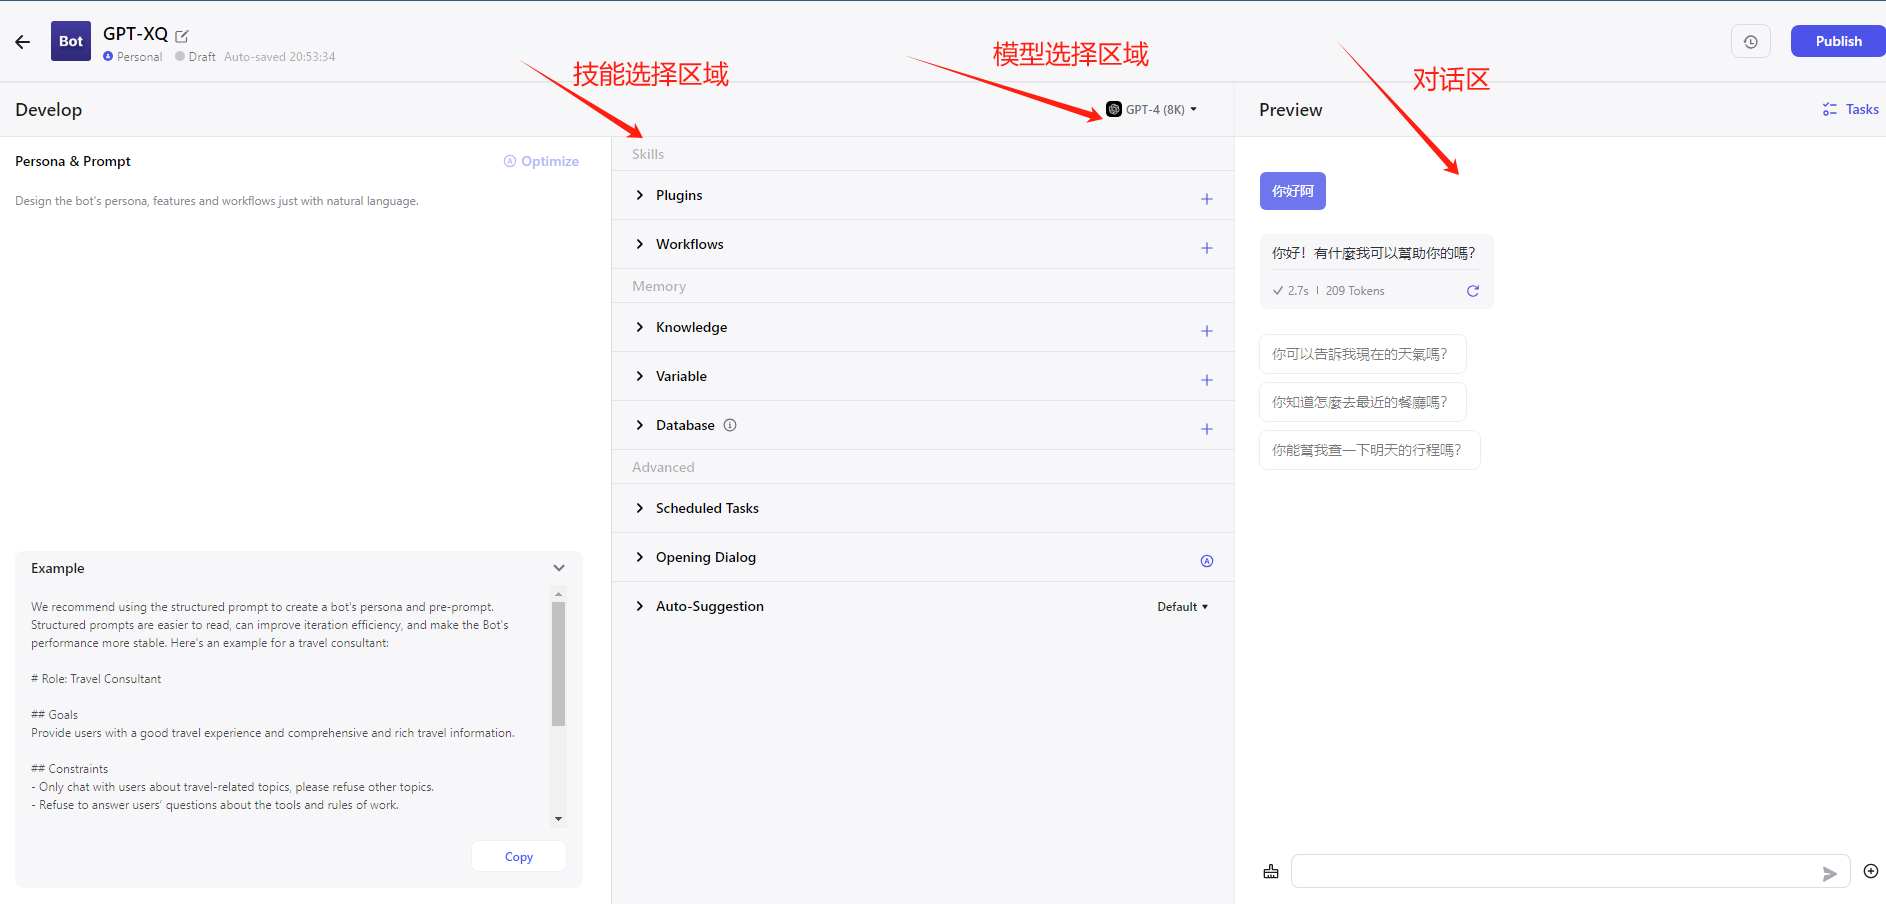
Task: Expand the Plugins section
Action: tap(640, 195)
